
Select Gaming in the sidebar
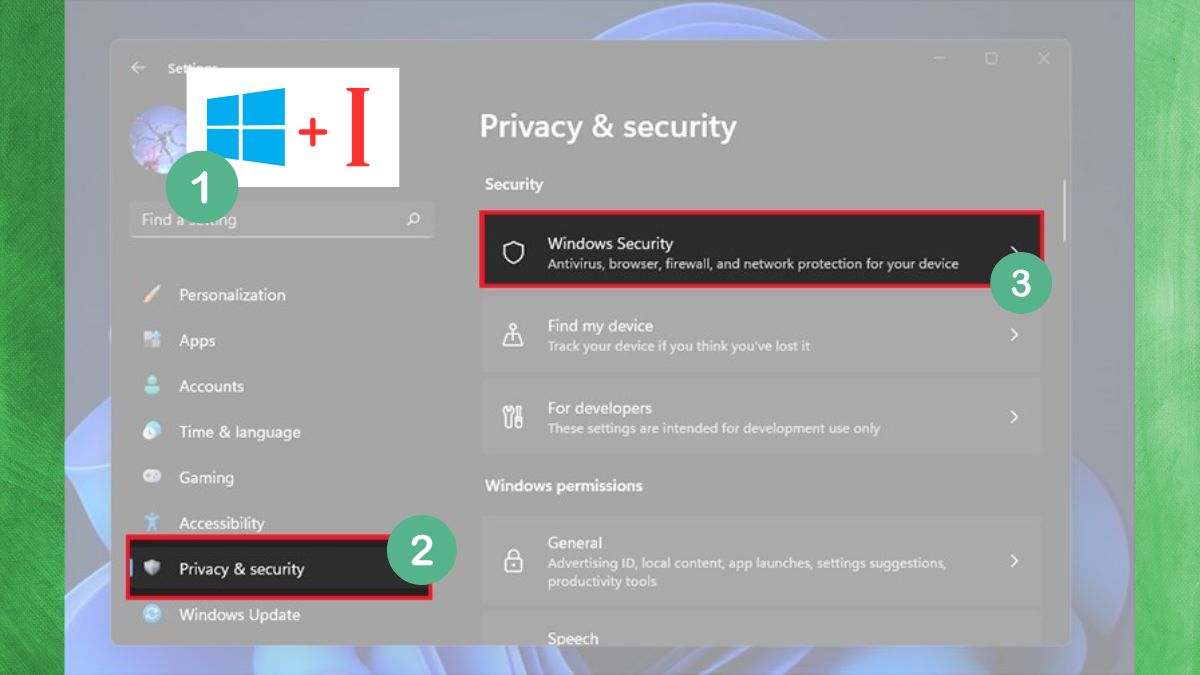[280, 478]
